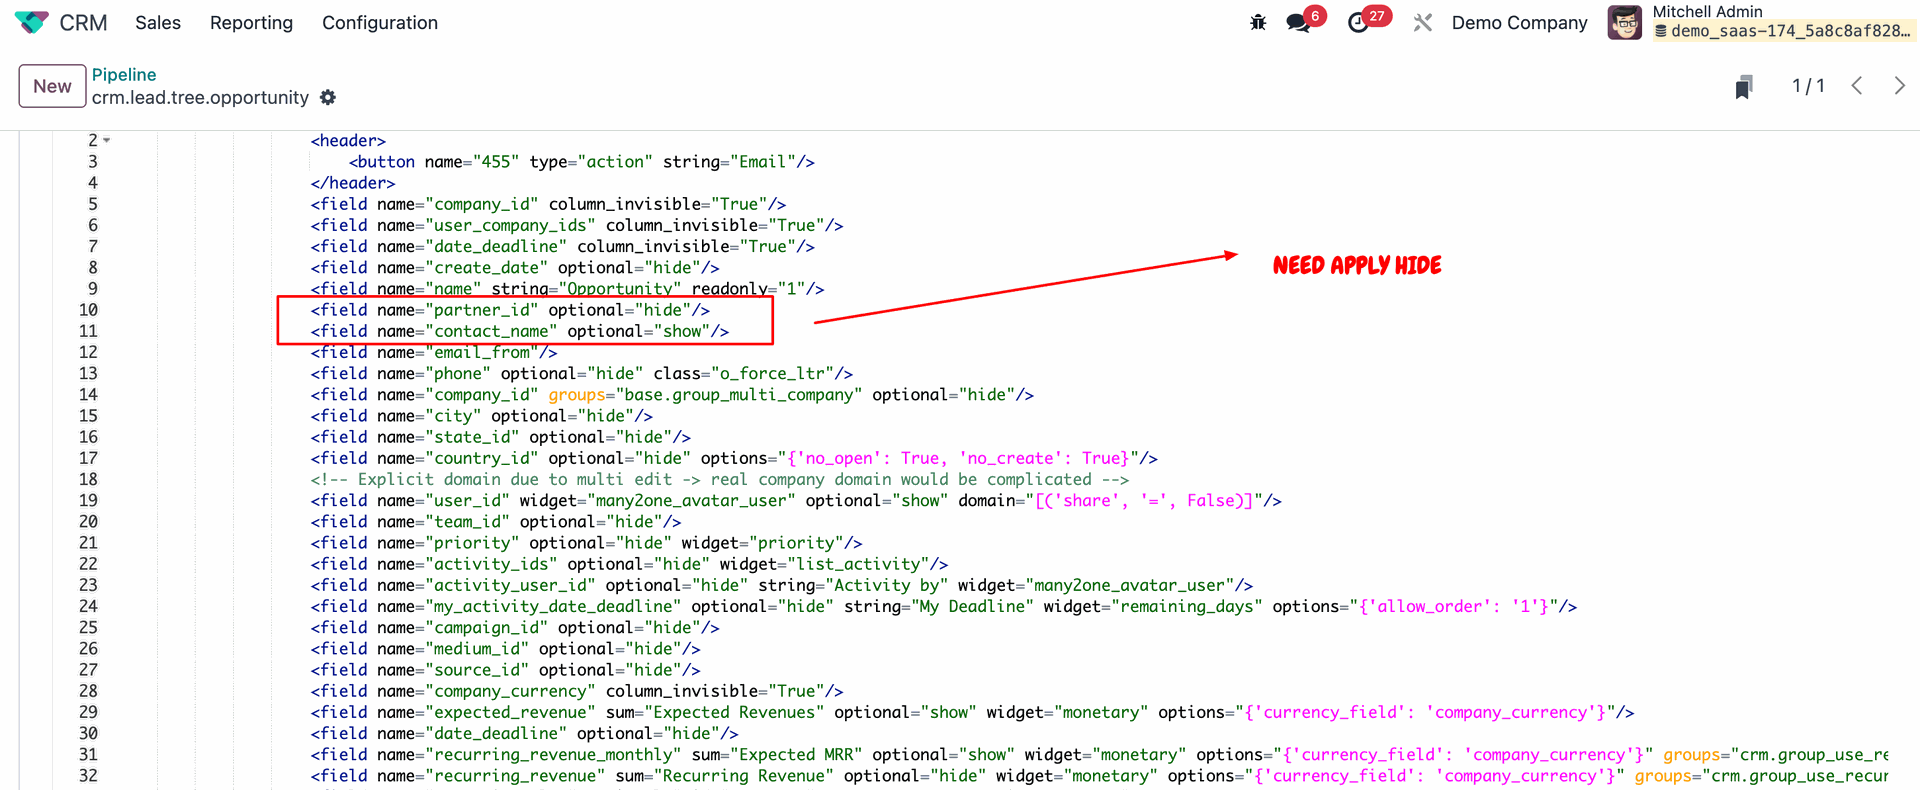Click the button name="455" code line
1920x790 pixels.
tap(581, 162)
